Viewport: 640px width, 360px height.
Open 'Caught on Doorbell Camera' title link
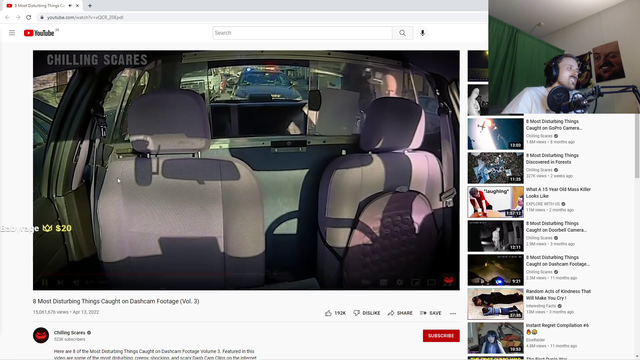pyautogui.click(x=556, y=227)
